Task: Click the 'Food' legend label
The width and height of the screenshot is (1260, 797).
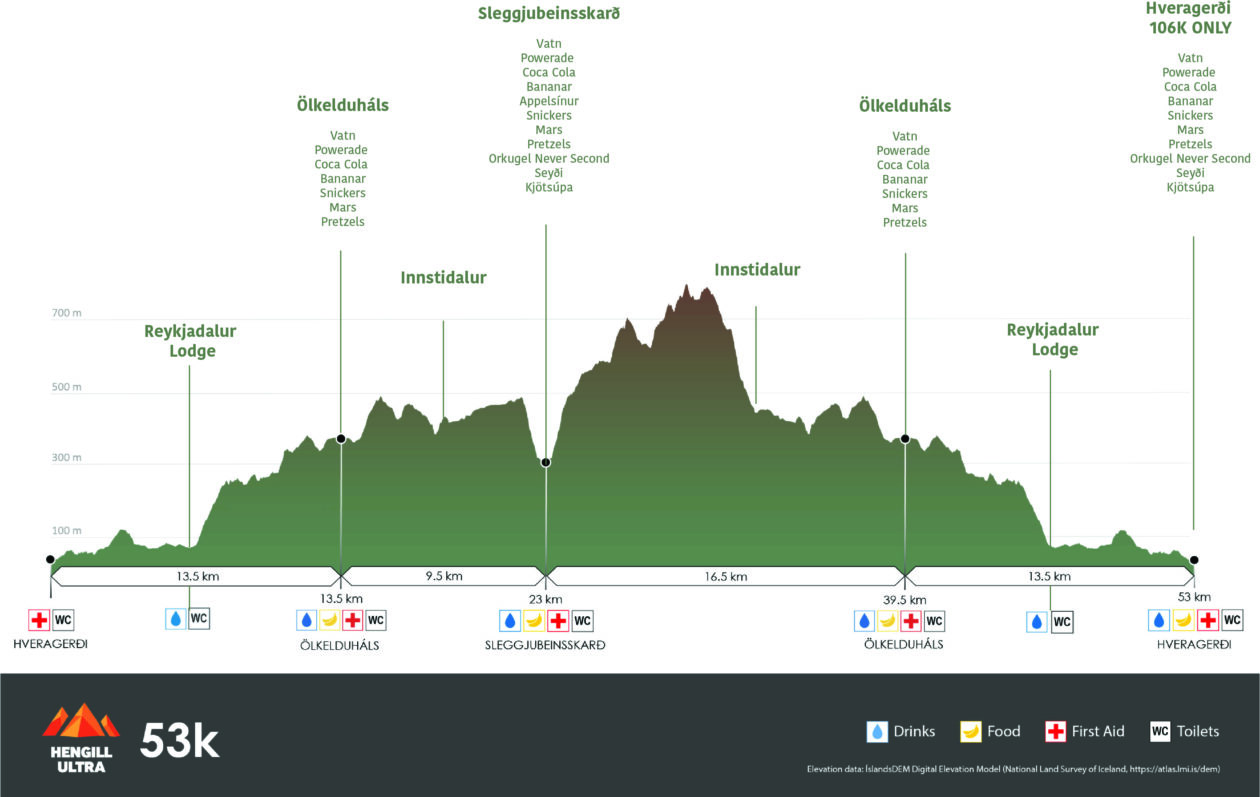Action: 1004,732
